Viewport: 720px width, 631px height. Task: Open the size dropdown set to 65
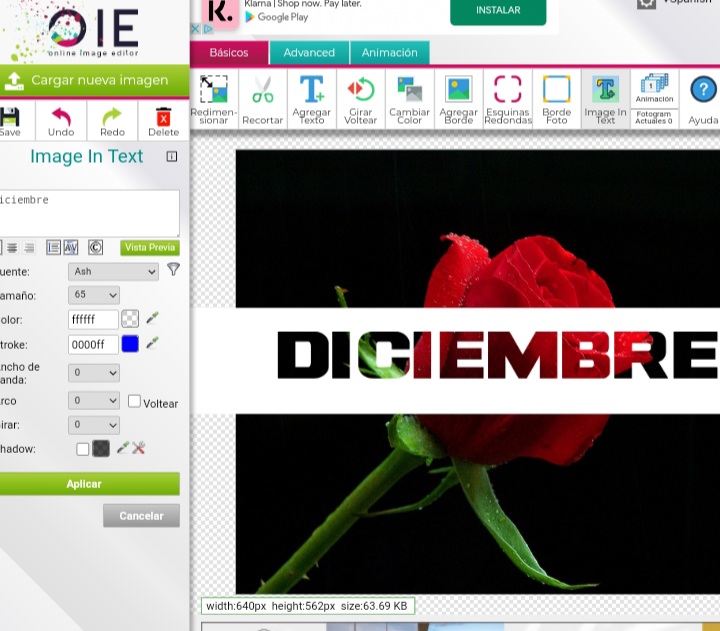[x=94, y=295]
